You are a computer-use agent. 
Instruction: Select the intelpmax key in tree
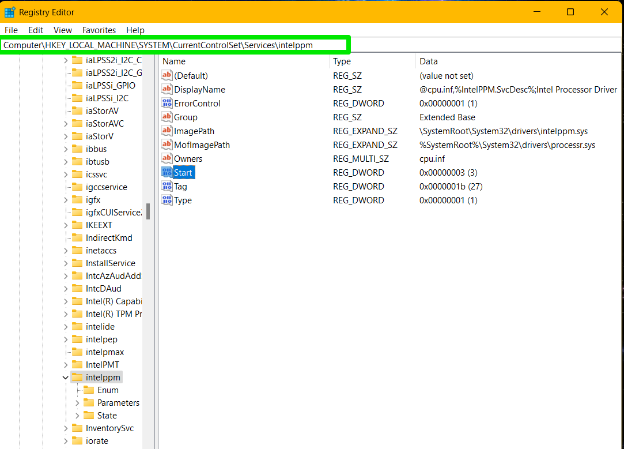tap(105, 352)
